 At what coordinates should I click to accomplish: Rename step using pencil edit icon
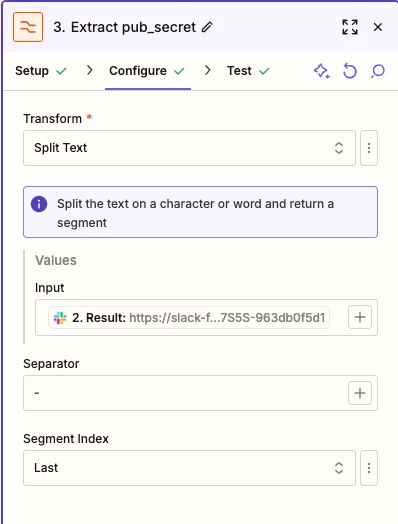(207, 27)
